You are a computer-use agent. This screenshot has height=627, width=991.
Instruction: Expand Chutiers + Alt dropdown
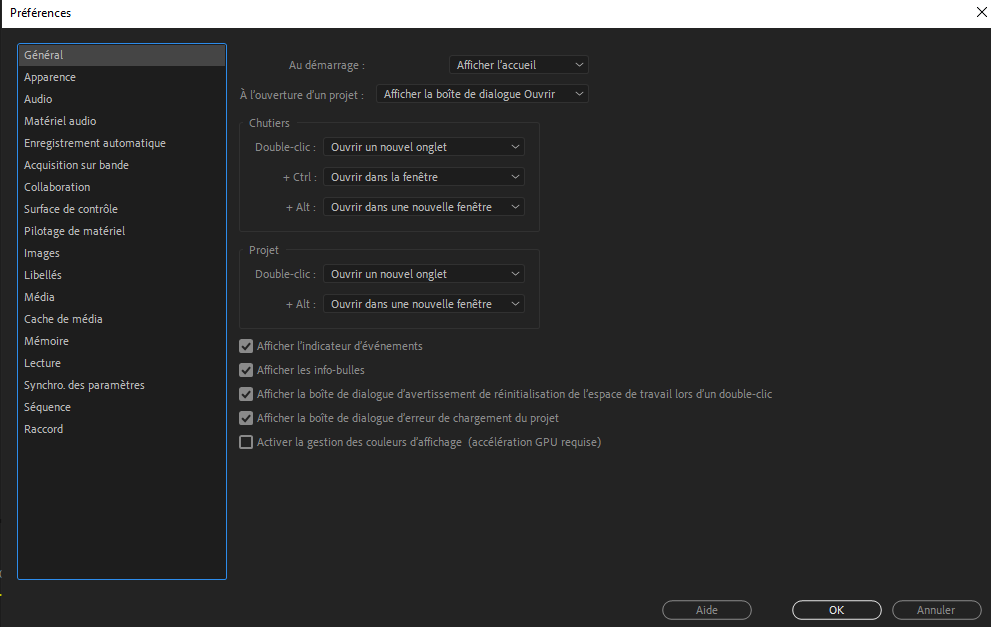tap(423, 207)
